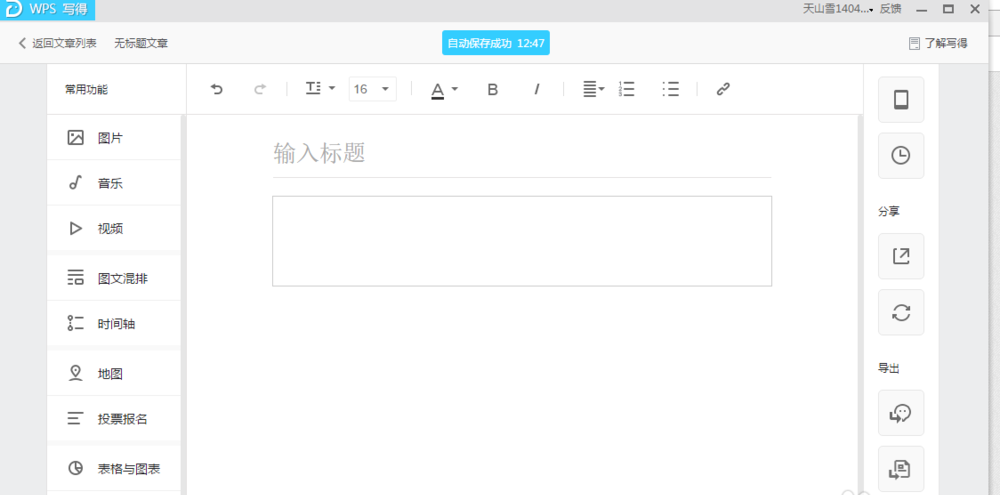This screenshot has width=1000, height=495.
Task: Expand text alignment dropdown
Action: tap(594, 89)
